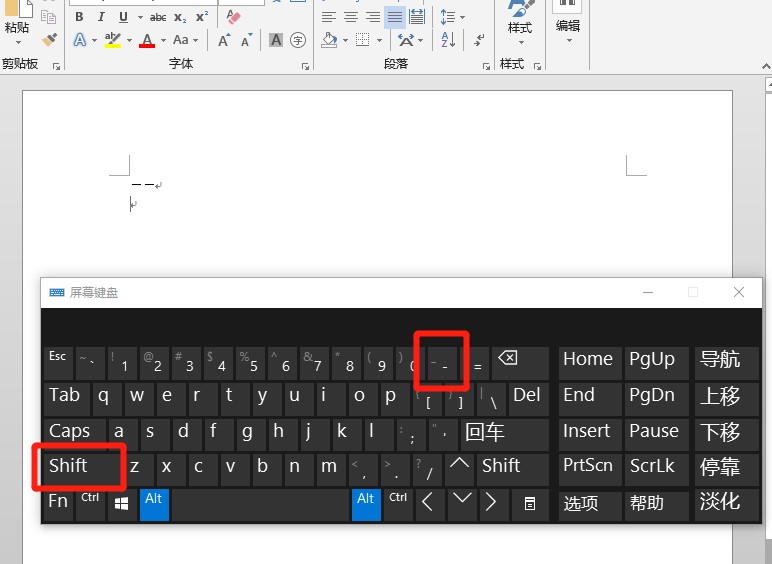Click the 帮助 help key
The height and width of the screenshot is (564, 772).
[656, 504]
